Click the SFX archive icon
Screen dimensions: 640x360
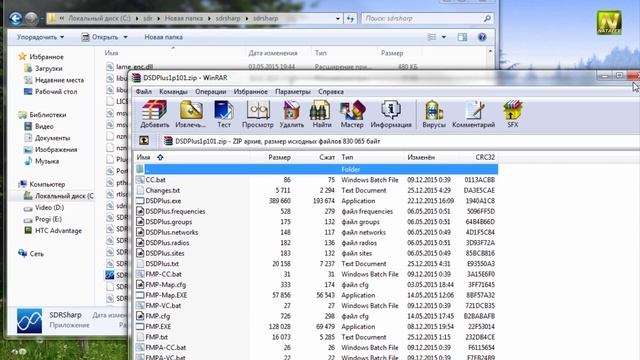[513, 114]
